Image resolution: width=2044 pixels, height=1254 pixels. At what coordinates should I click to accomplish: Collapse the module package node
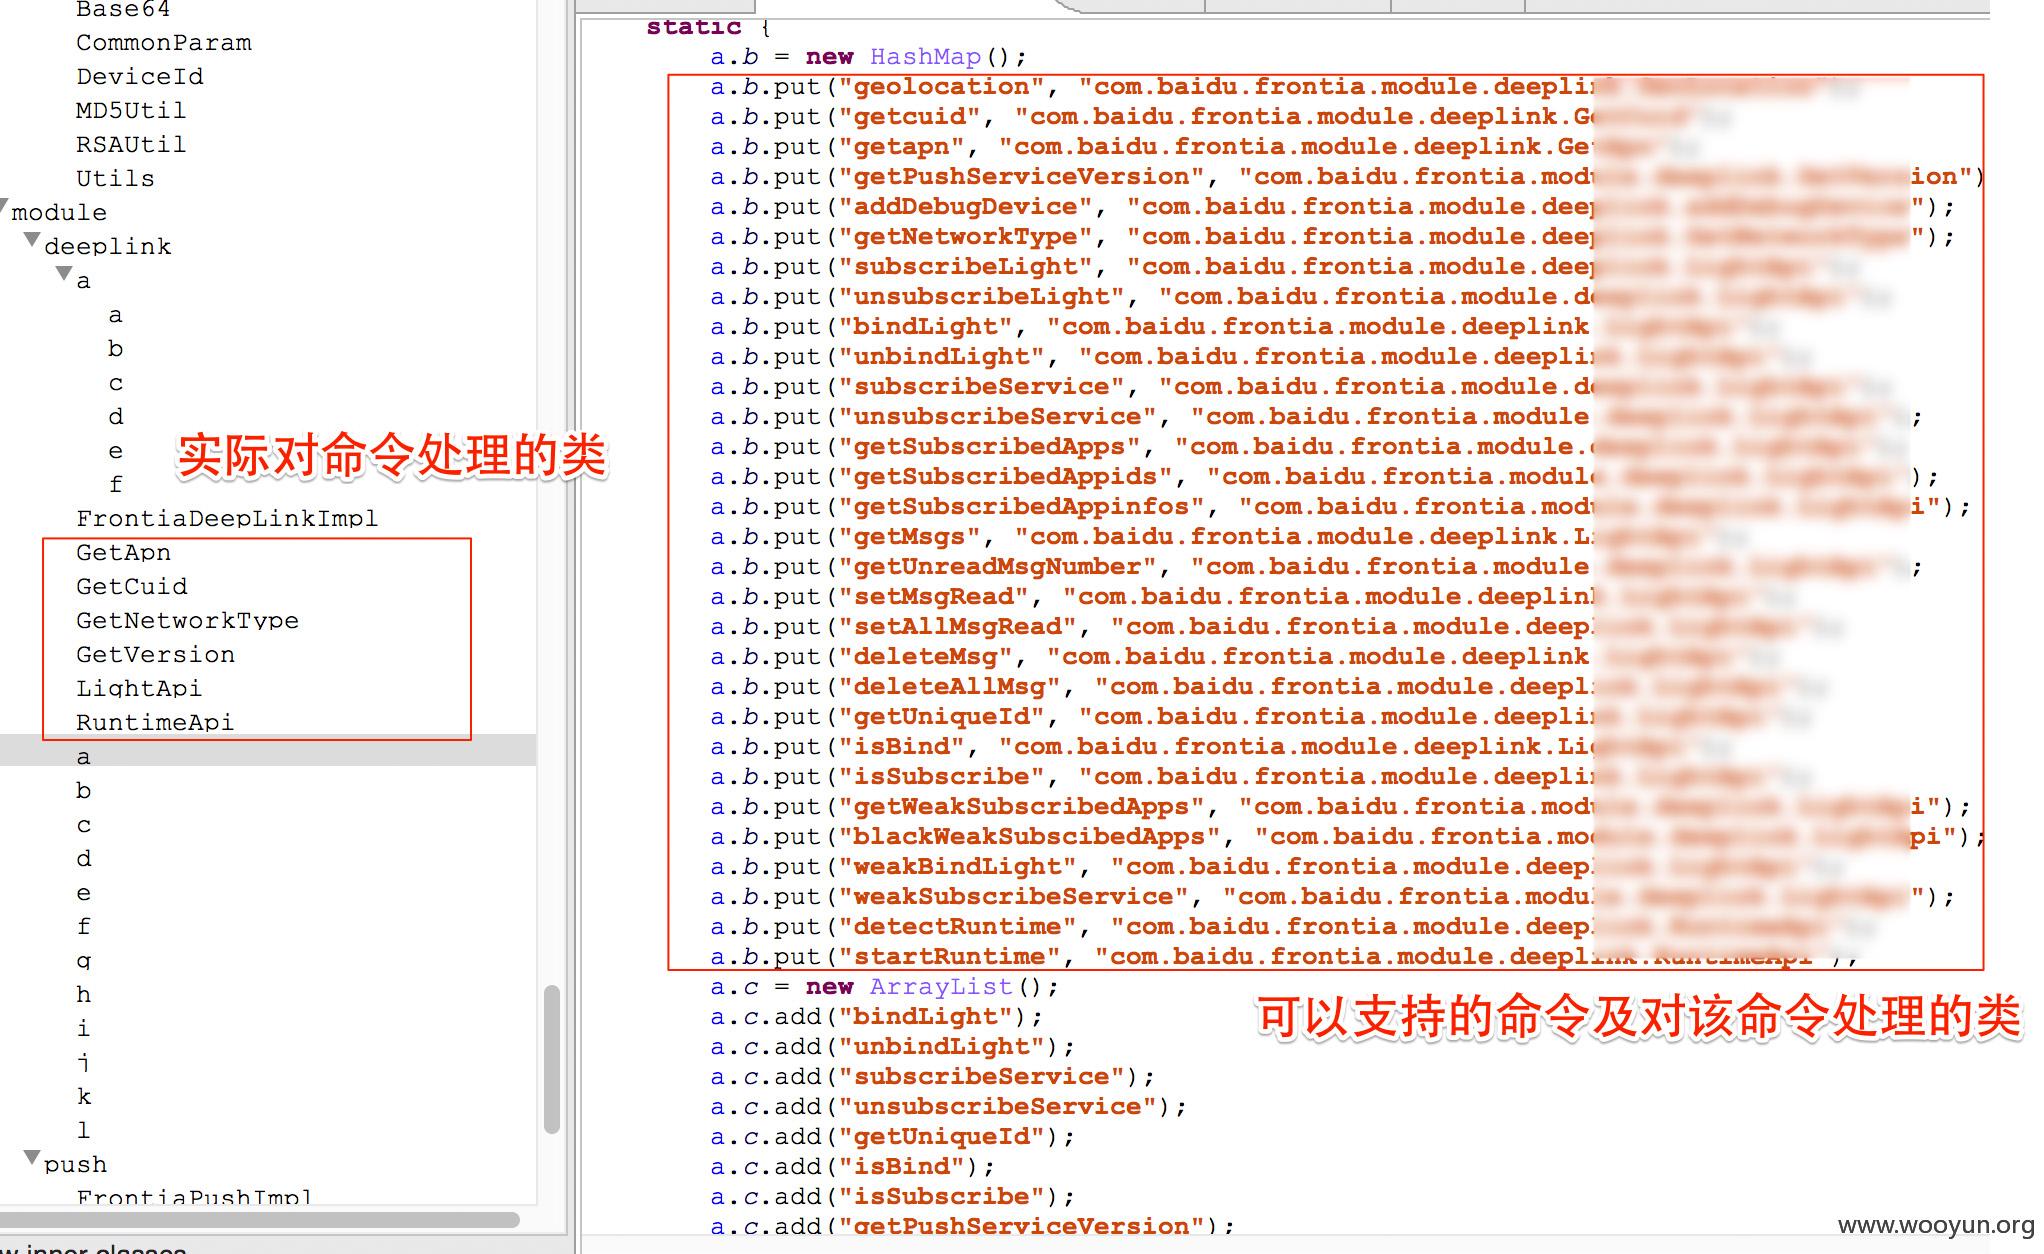point(4,208)
